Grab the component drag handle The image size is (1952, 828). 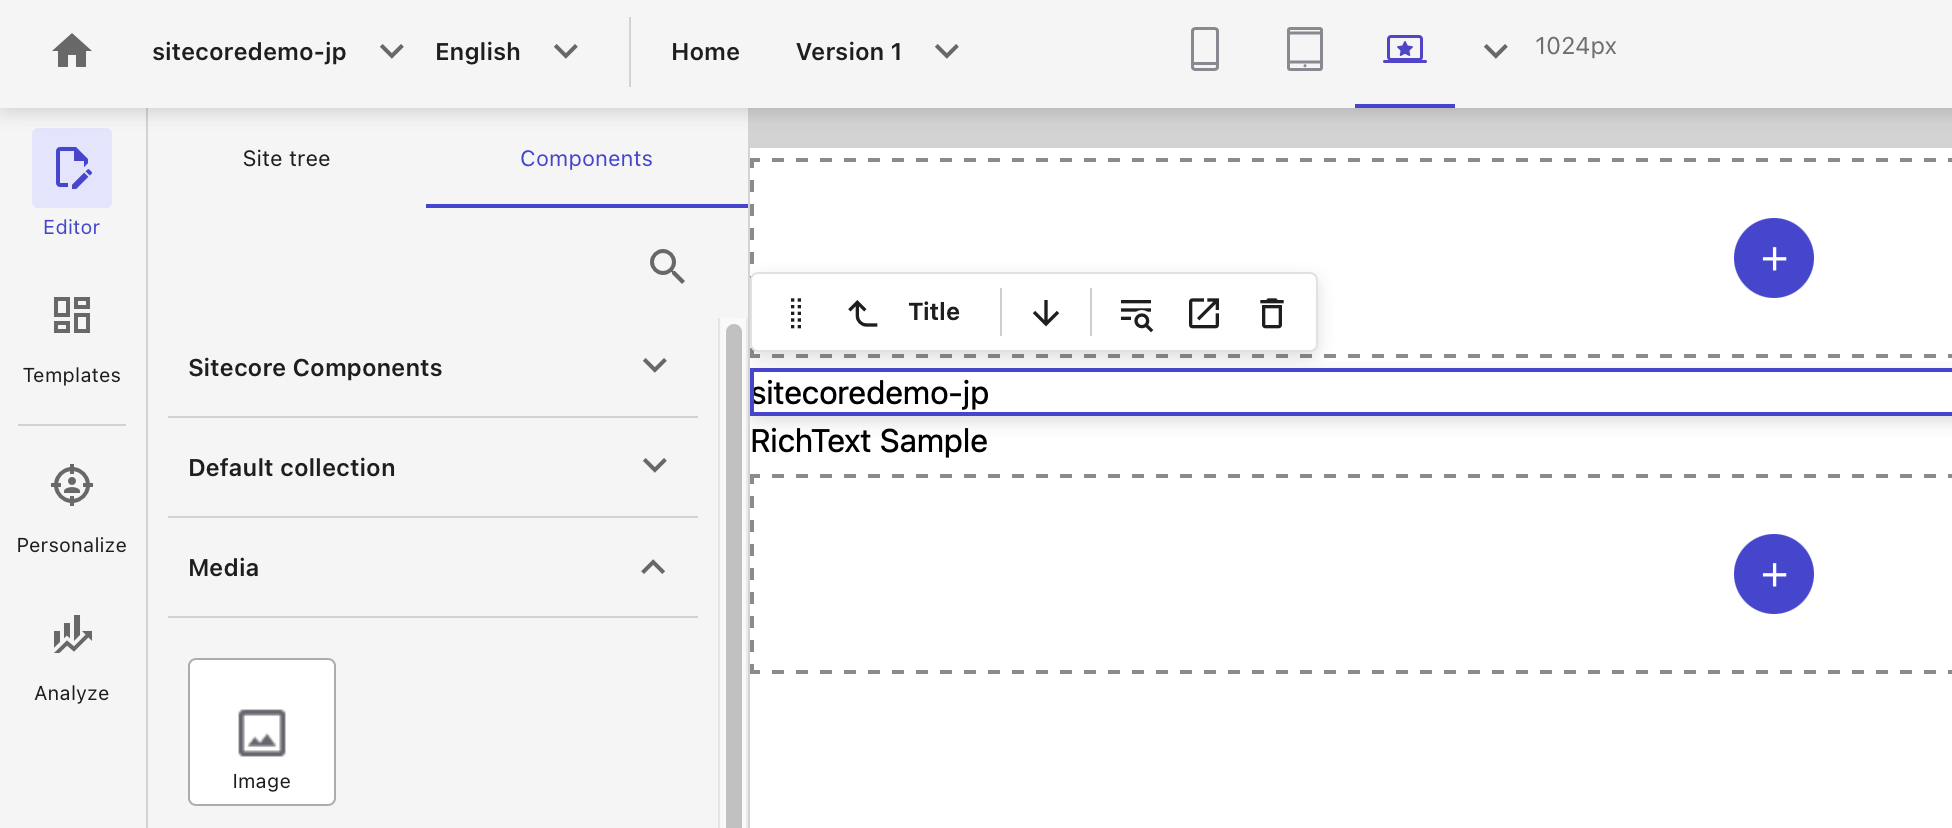pos(796,313)
